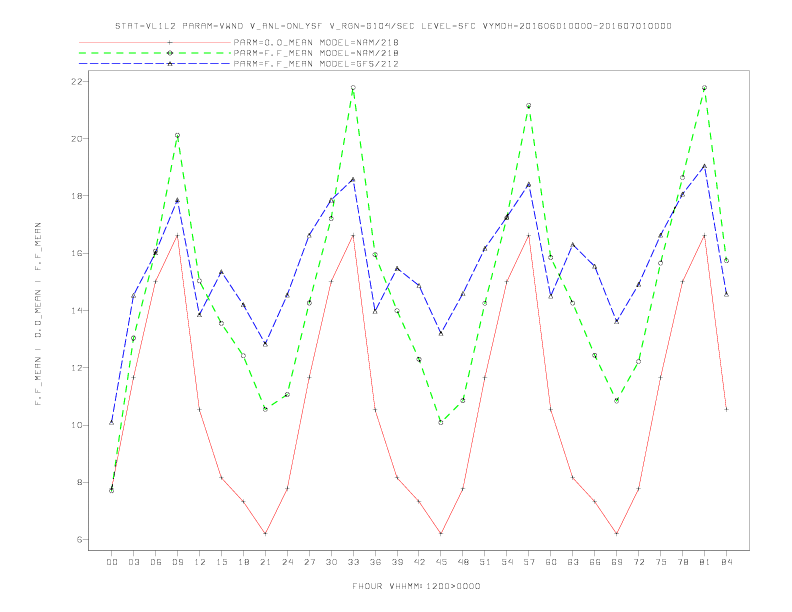Click x-axis forecast hour label 72
Image resolution: width=792 pixels, height=612 pixels.
tap(639, 562)
